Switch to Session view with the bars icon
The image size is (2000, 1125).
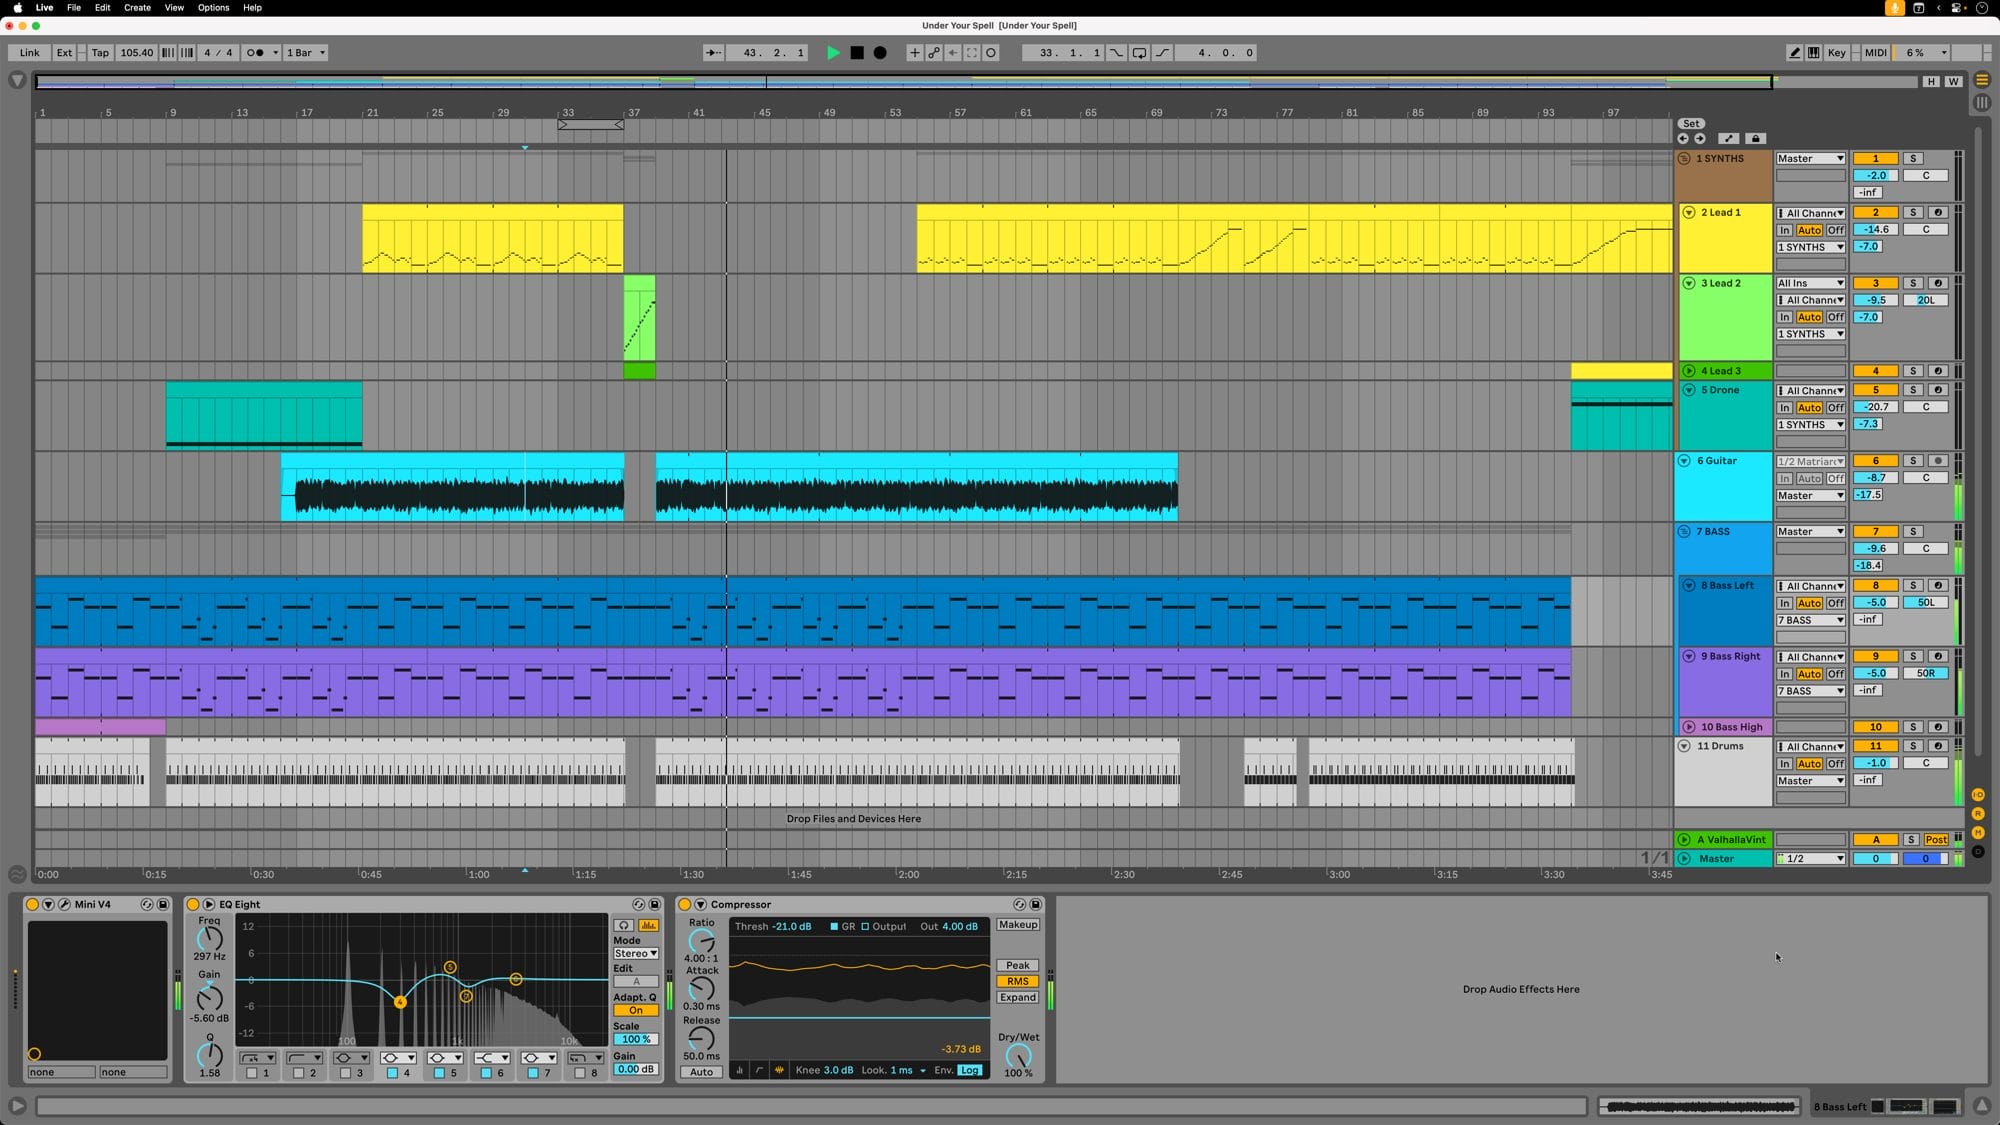click(x=1982, y=102)
